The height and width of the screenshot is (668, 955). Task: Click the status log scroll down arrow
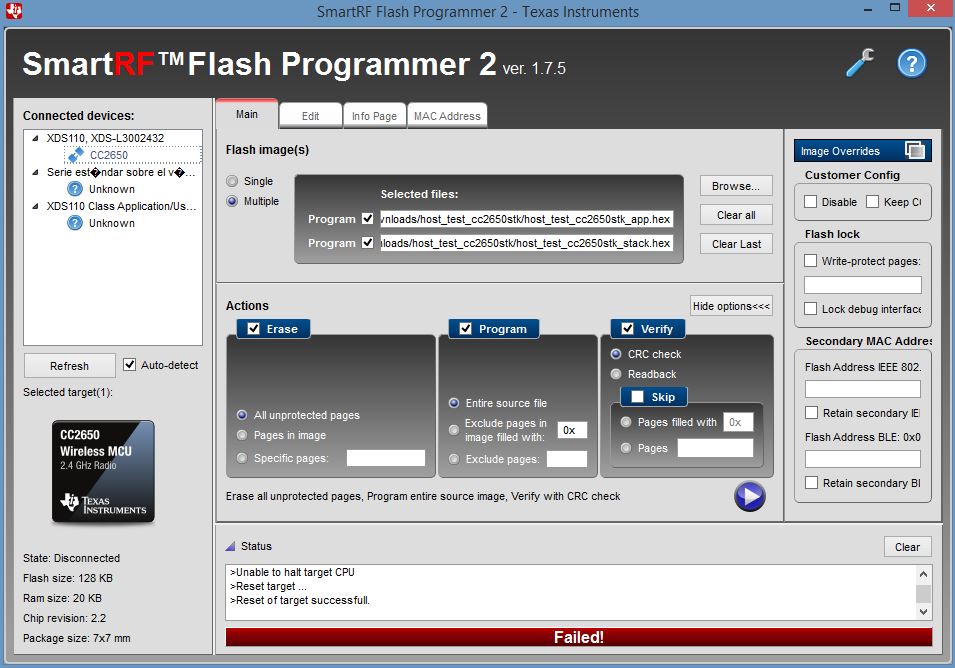(x=923, y=611)
